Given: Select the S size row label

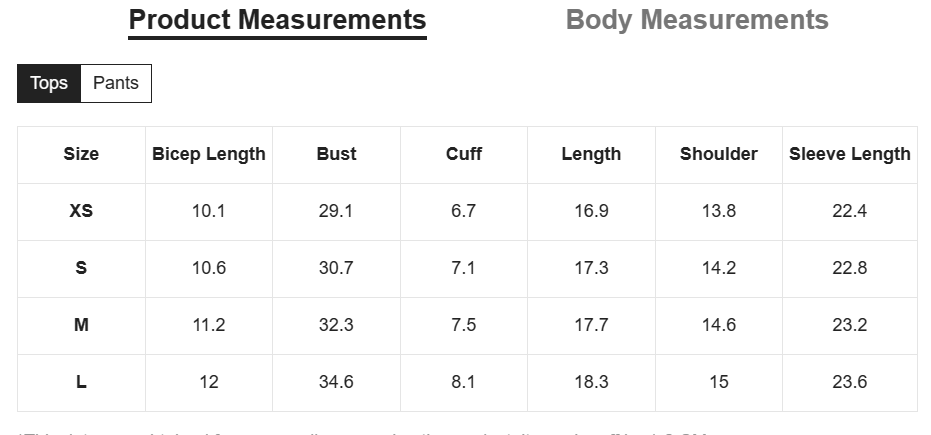Looking at the screenshot, I should (x=81, y=268).
